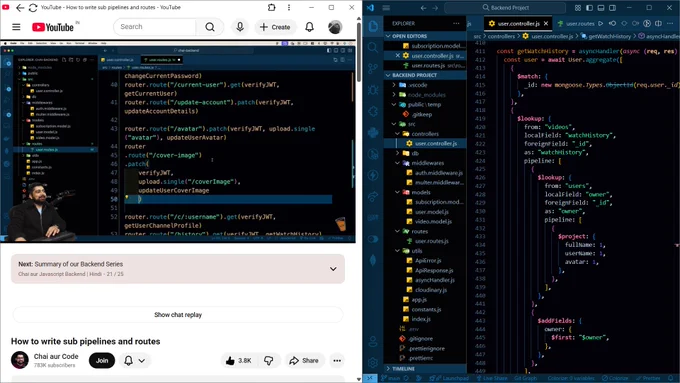Click the Create button on YouTube

tap(275, 27)
